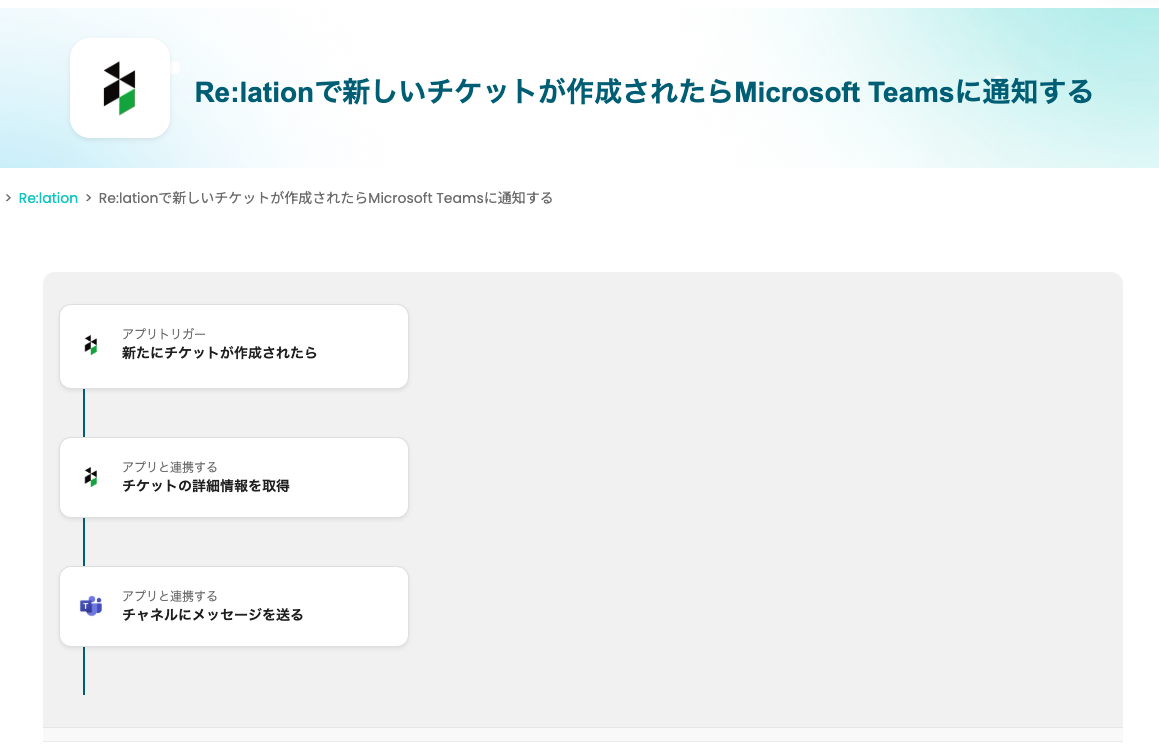The height and width of the screenshot is (755, 1159).
Task: Click the first breadcrumb chevron before Re:lation
Action: (x=8, y=198)
